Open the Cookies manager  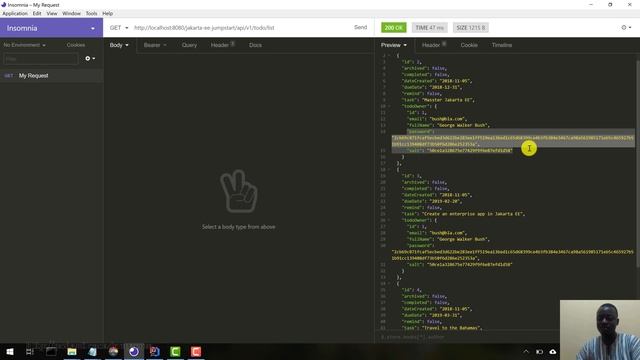pos(76,45)
